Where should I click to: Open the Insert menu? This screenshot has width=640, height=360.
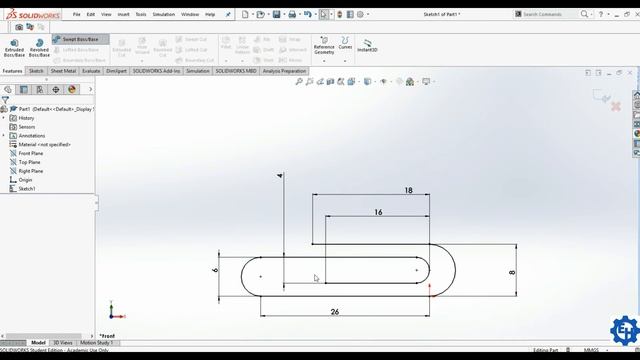123,14
